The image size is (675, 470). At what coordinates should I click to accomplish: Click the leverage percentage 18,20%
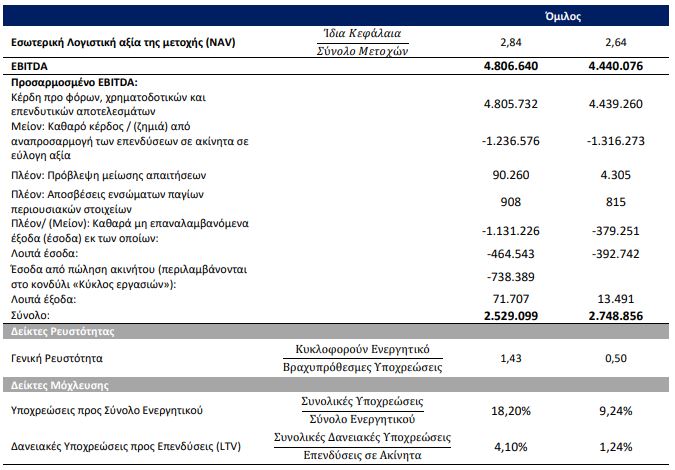pos(511,410)
